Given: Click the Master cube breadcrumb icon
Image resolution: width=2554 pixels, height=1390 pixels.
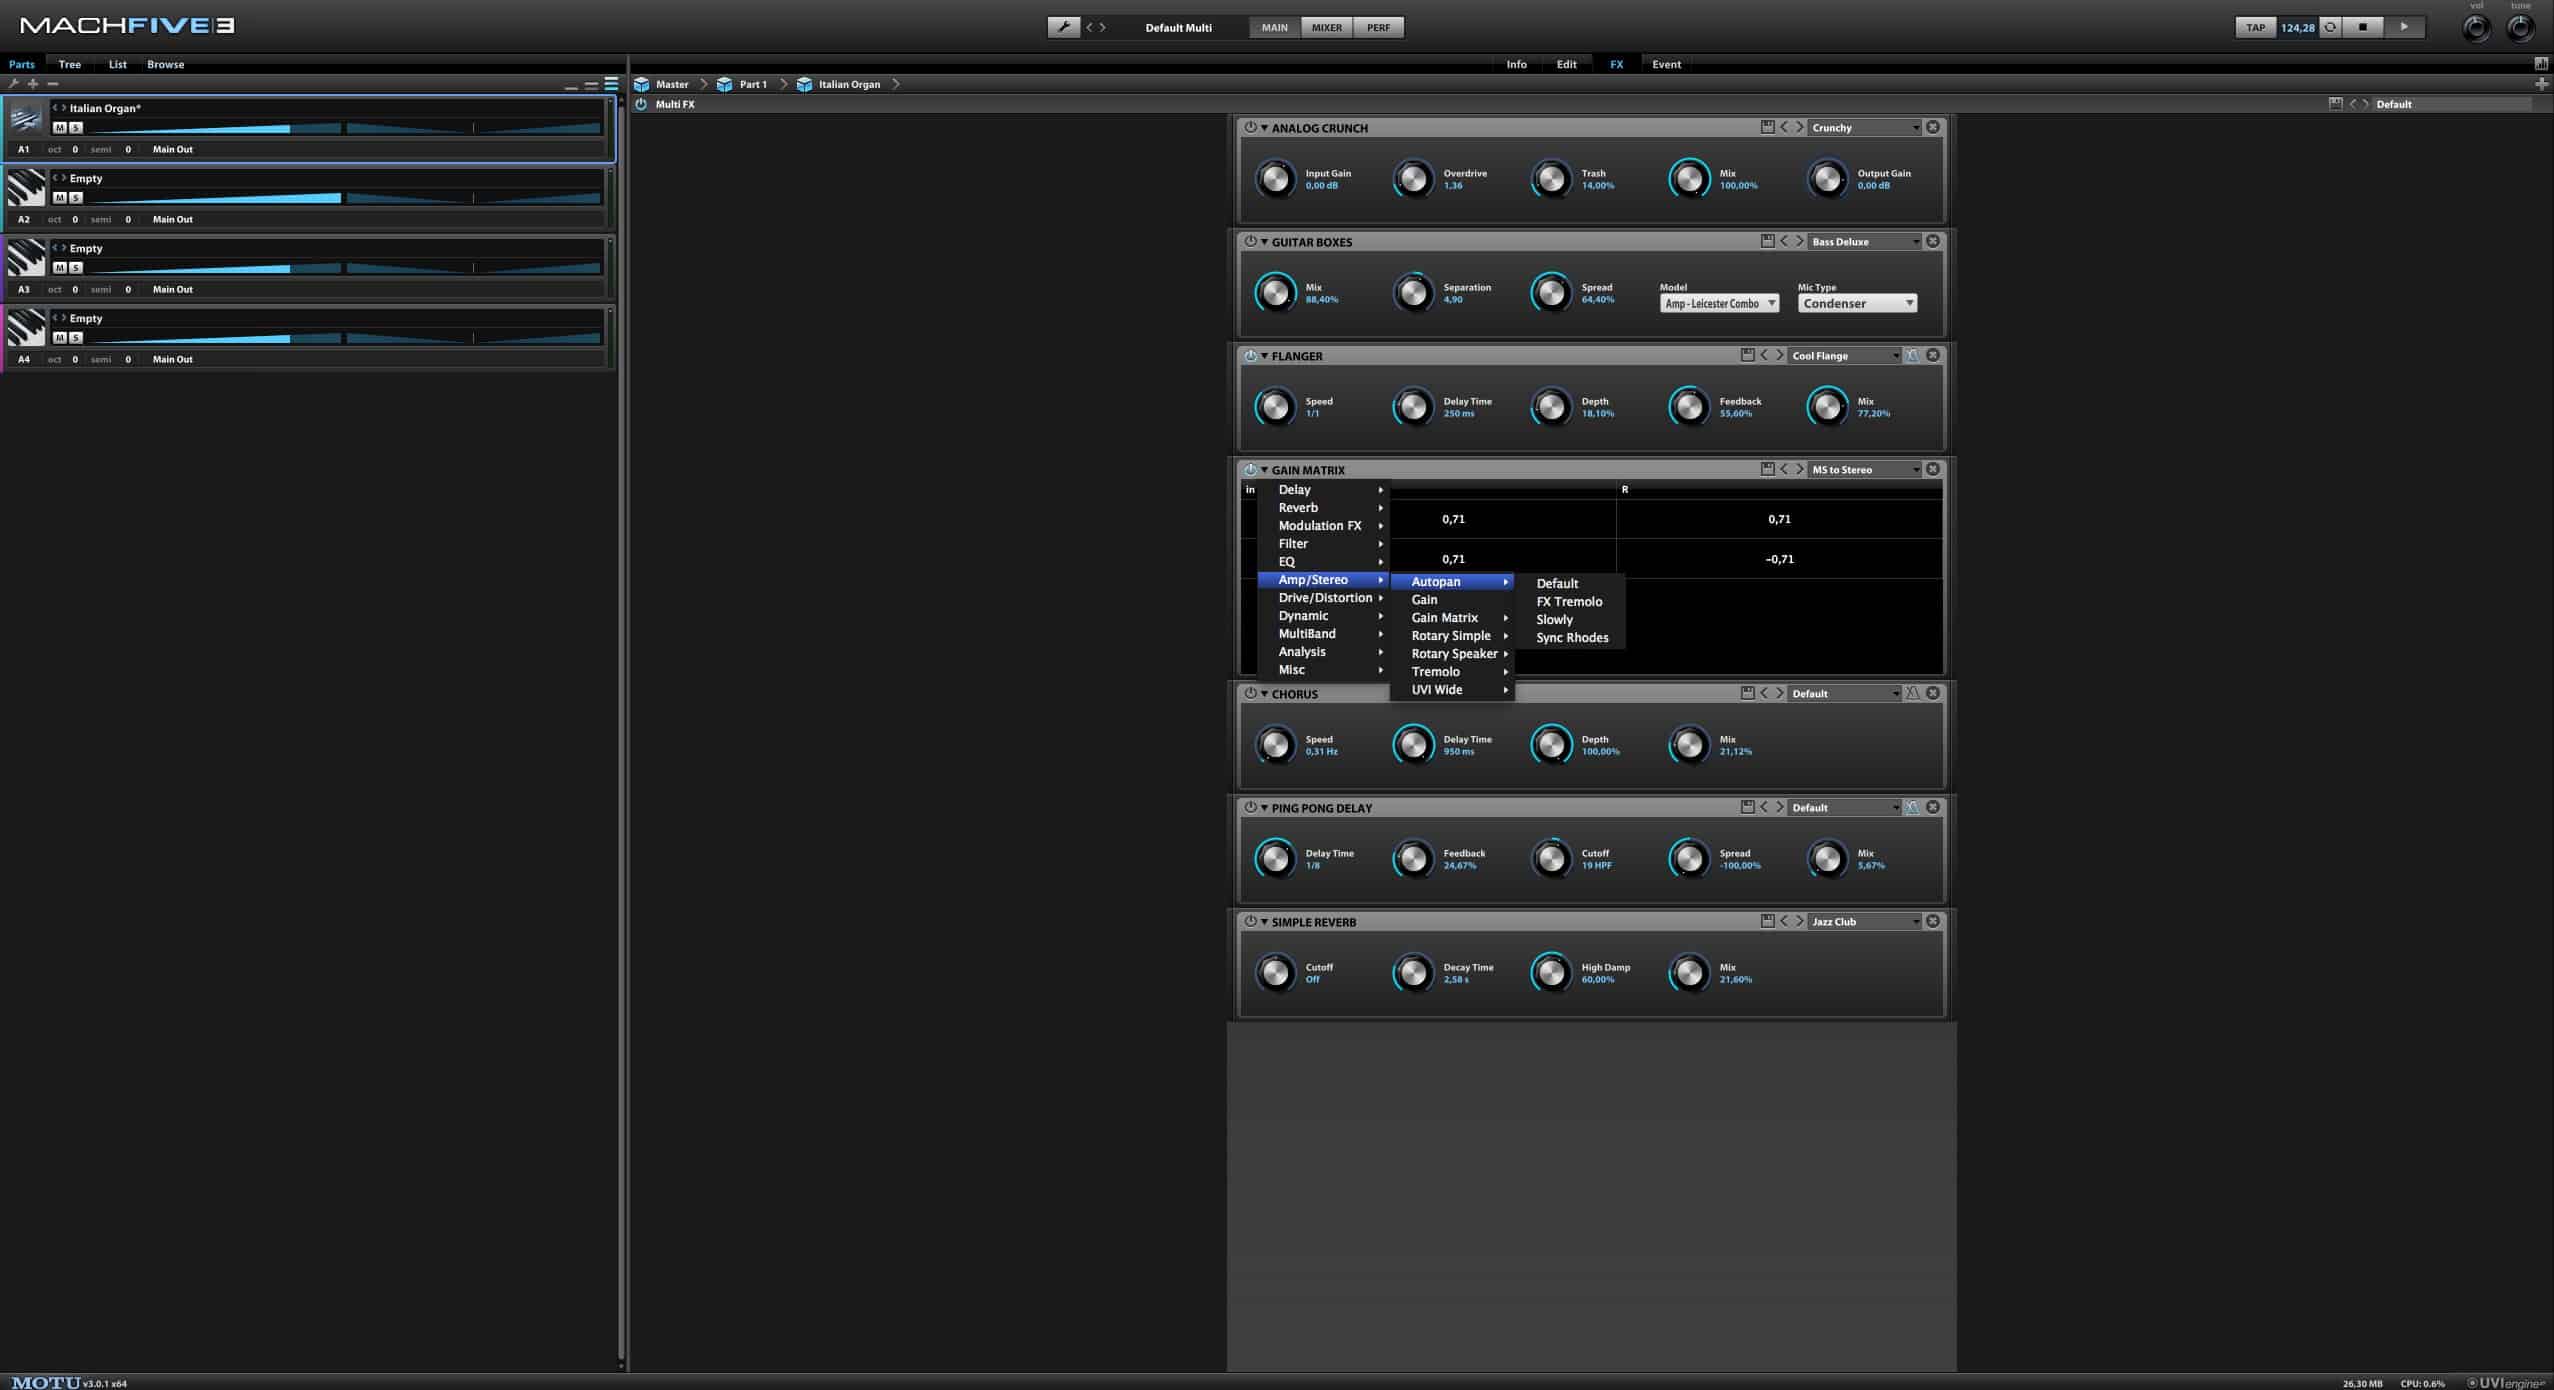Looking at the screenshot, I should pos(642,84).
